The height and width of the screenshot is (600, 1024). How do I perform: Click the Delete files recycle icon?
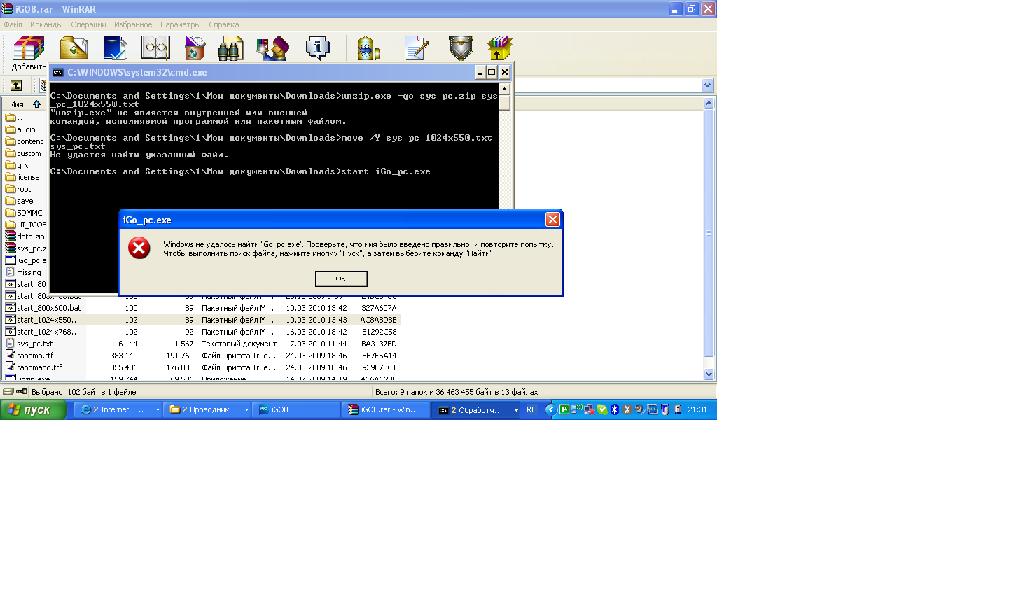pyautogui.click(x=195, y=48)
